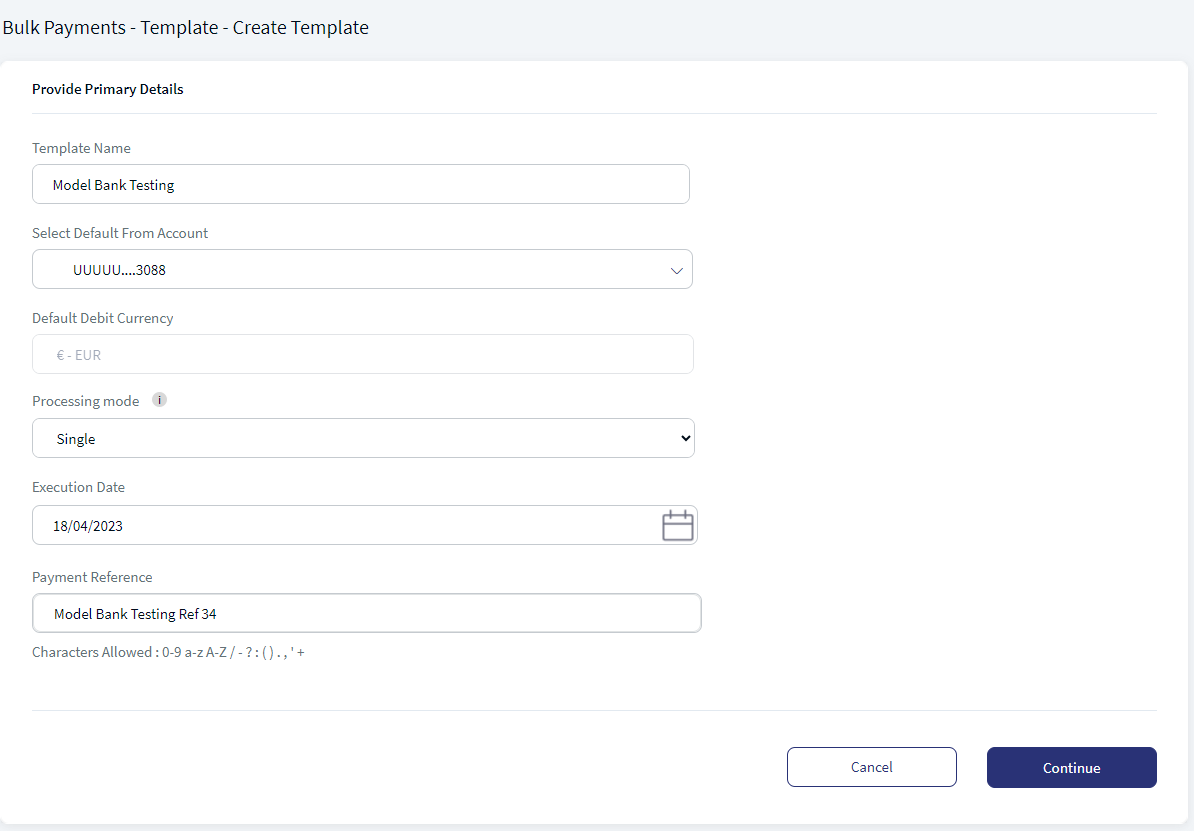Cancel the template creation
This screenshot has height=831, width=1194.
(x=871, y=767)
